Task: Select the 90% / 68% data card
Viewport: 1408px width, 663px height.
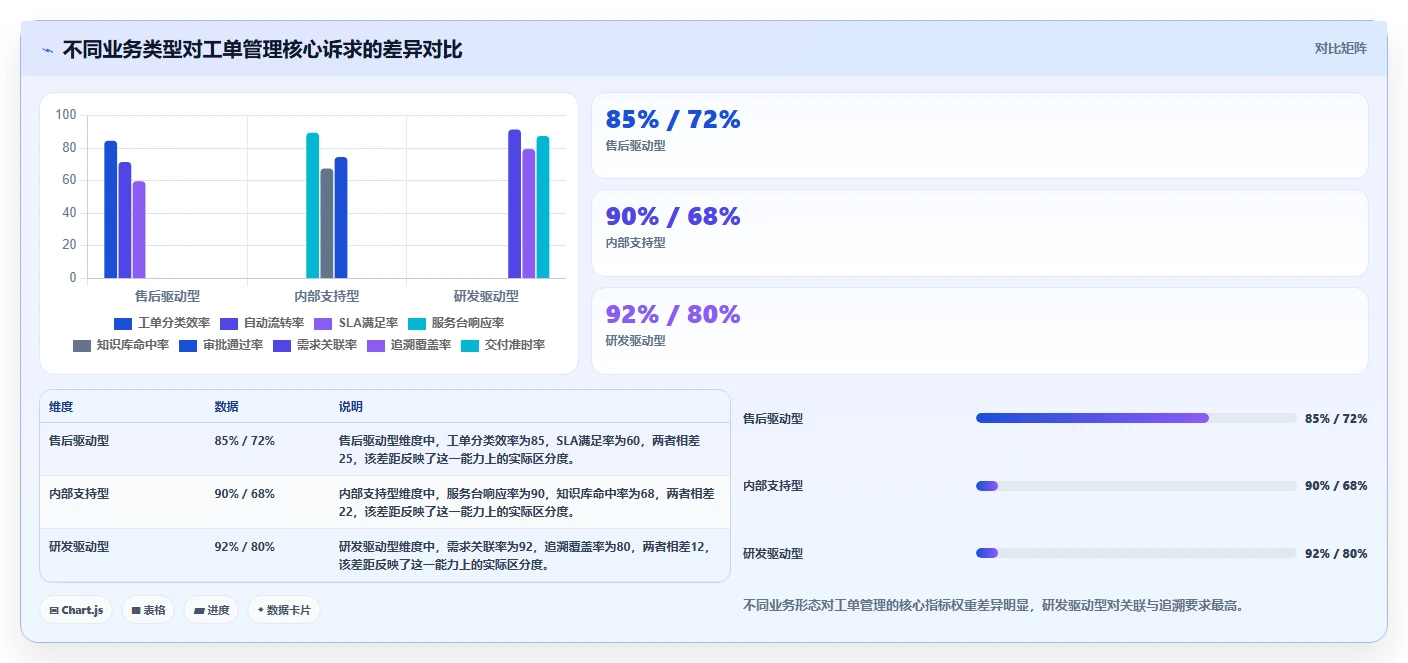Action: [980, 233]
